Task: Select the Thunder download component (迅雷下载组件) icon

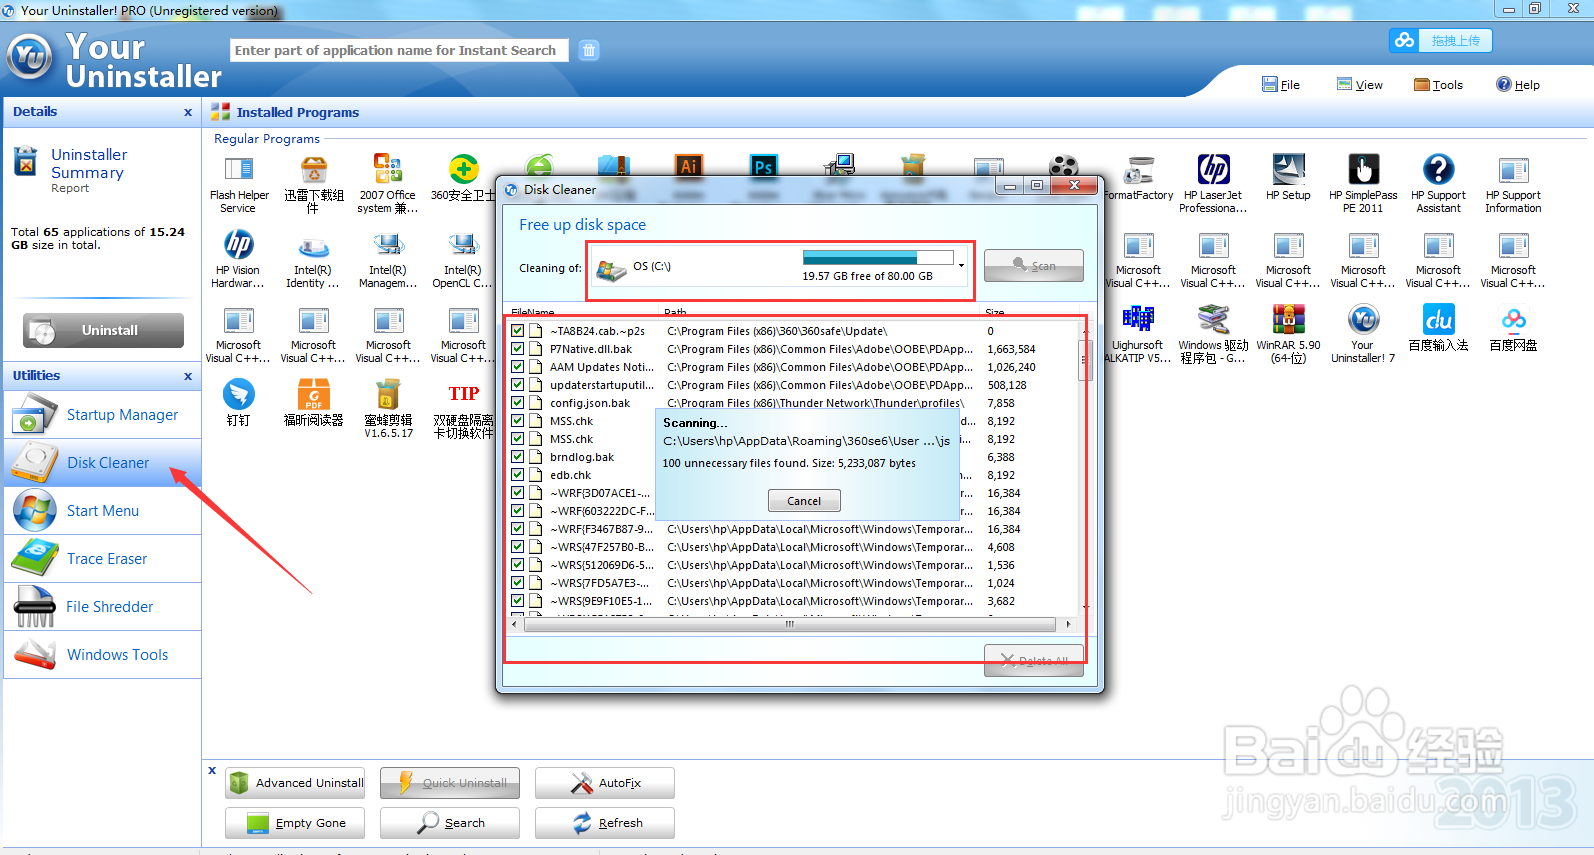Action: [313, 184]
